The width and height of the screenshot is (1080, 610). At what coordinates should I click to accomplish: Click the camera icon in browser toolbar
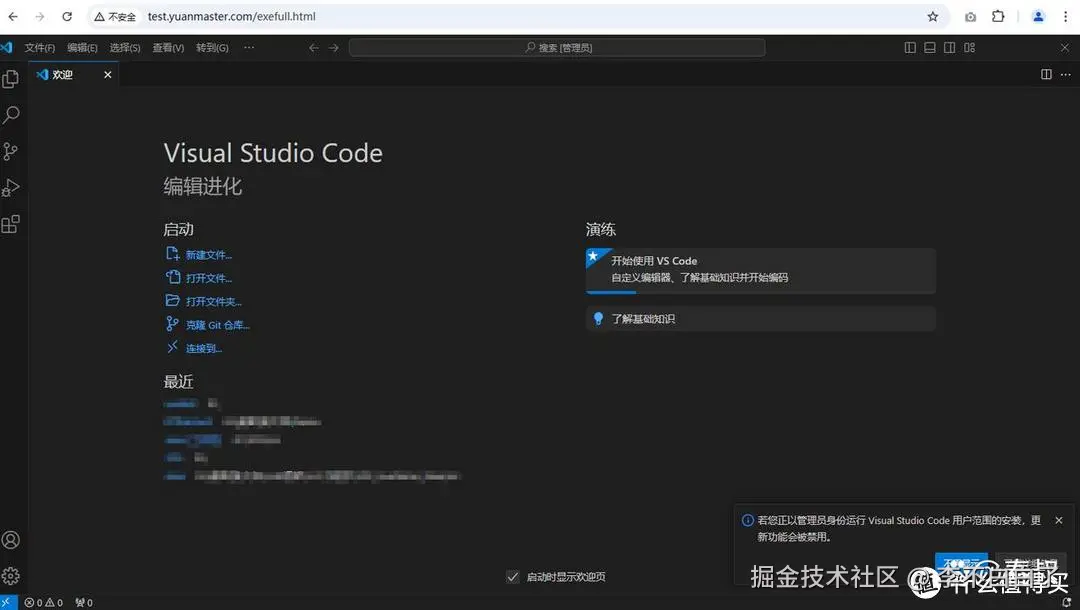point(970,17)
